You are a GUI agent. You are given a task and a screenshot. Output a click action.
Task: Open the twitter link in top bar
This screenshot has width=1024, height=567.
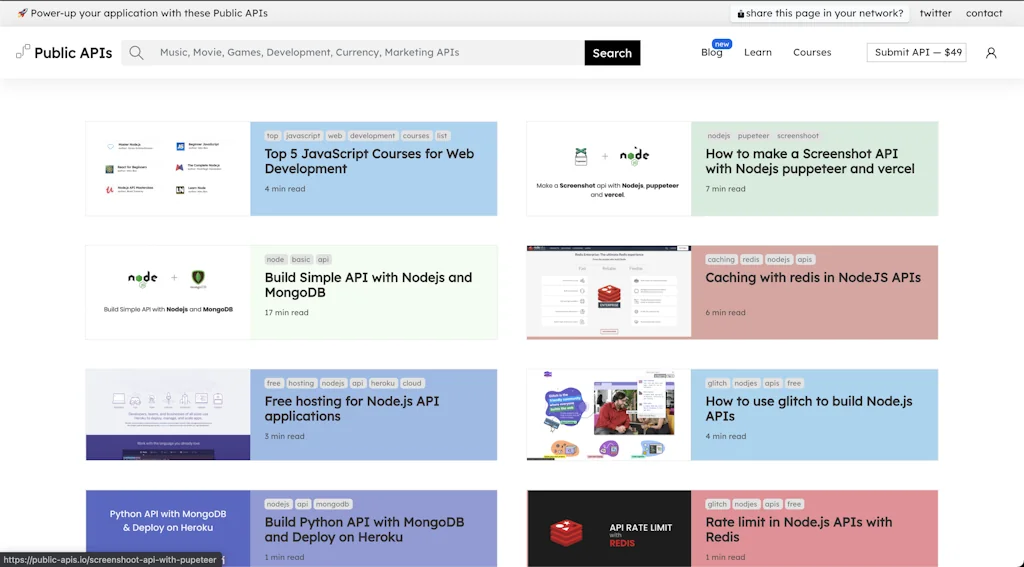pyautogui.click(x=935, y=13)
